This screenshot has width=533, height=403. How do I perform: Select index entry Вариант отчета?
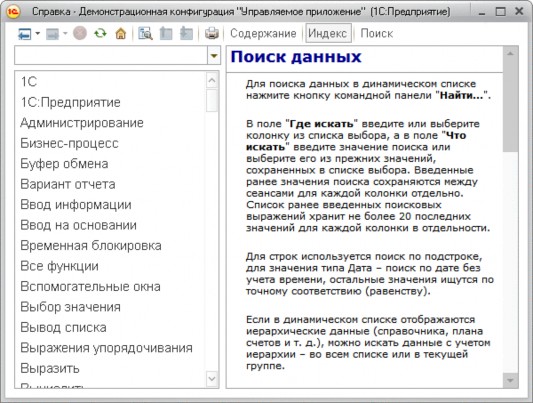[x=68, y=184]
